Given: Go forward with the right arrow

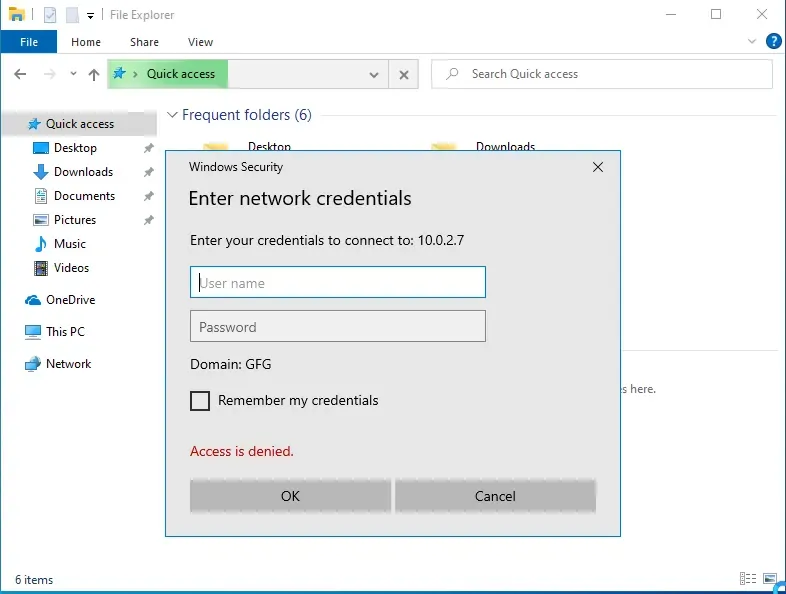Looking at the screenshot, I should tap(50, 74).
